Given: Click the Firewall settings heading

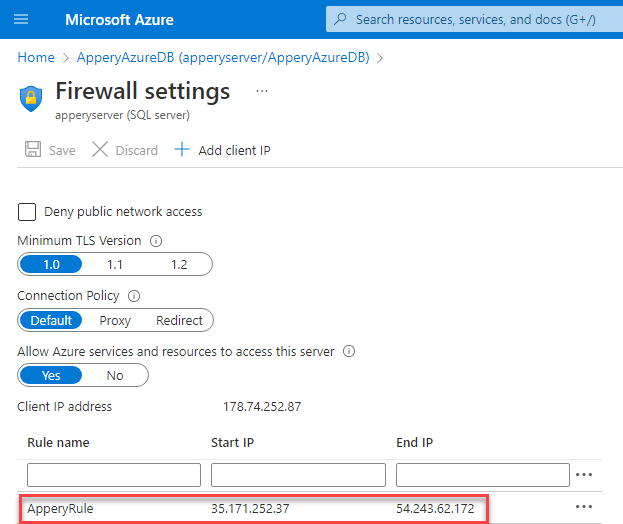Looking at the screenshot, I should coord(143,91).
